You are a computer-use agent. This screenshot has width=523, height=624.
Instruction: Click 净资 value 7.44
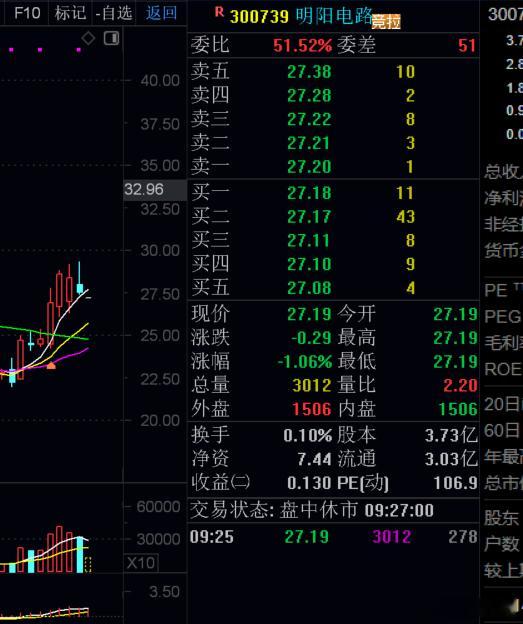(314, 460)
